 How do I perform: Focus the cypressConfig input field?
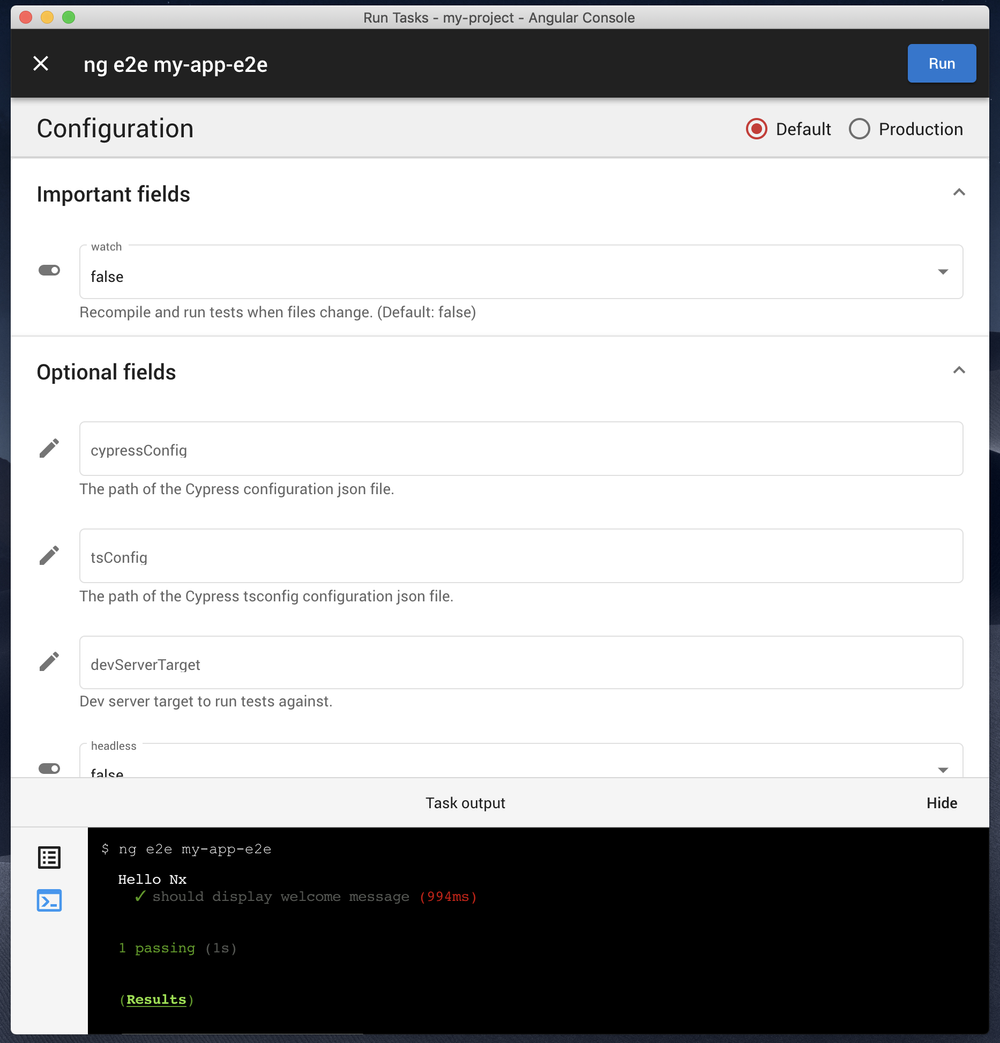coord(520,449)
